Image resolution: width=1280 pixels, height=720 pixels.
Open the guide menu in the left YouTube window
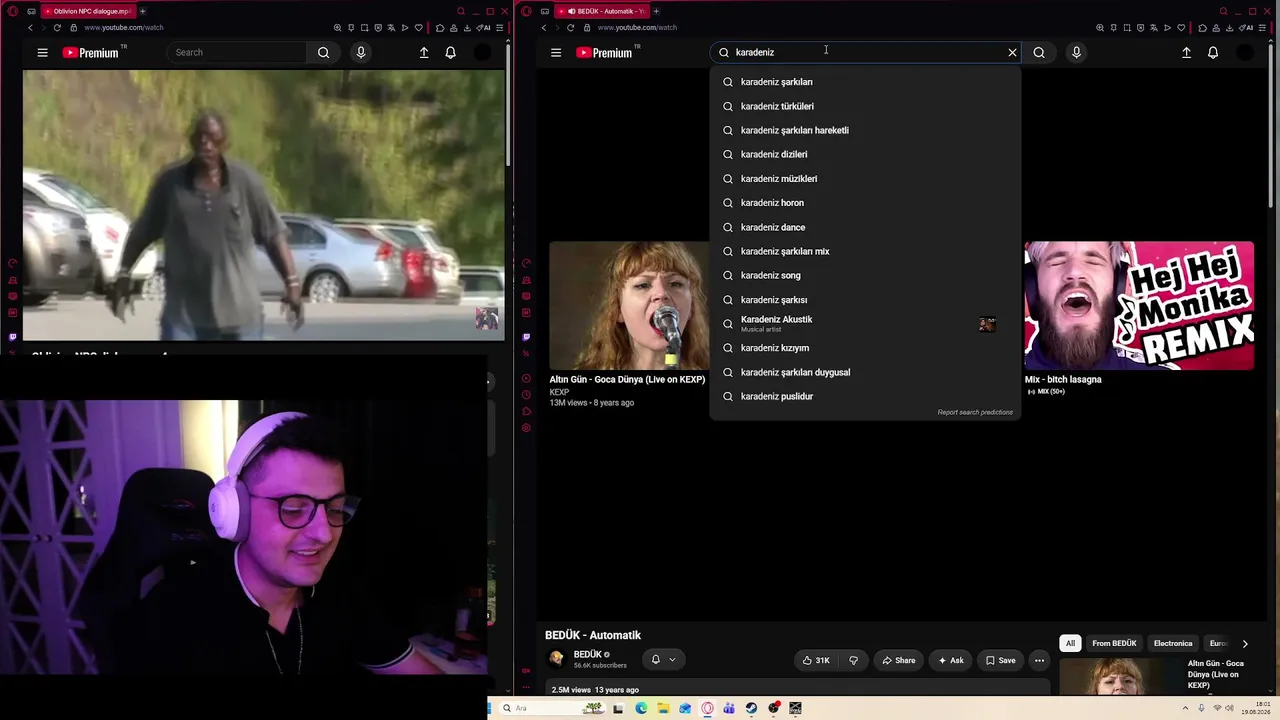pos(42,52)
